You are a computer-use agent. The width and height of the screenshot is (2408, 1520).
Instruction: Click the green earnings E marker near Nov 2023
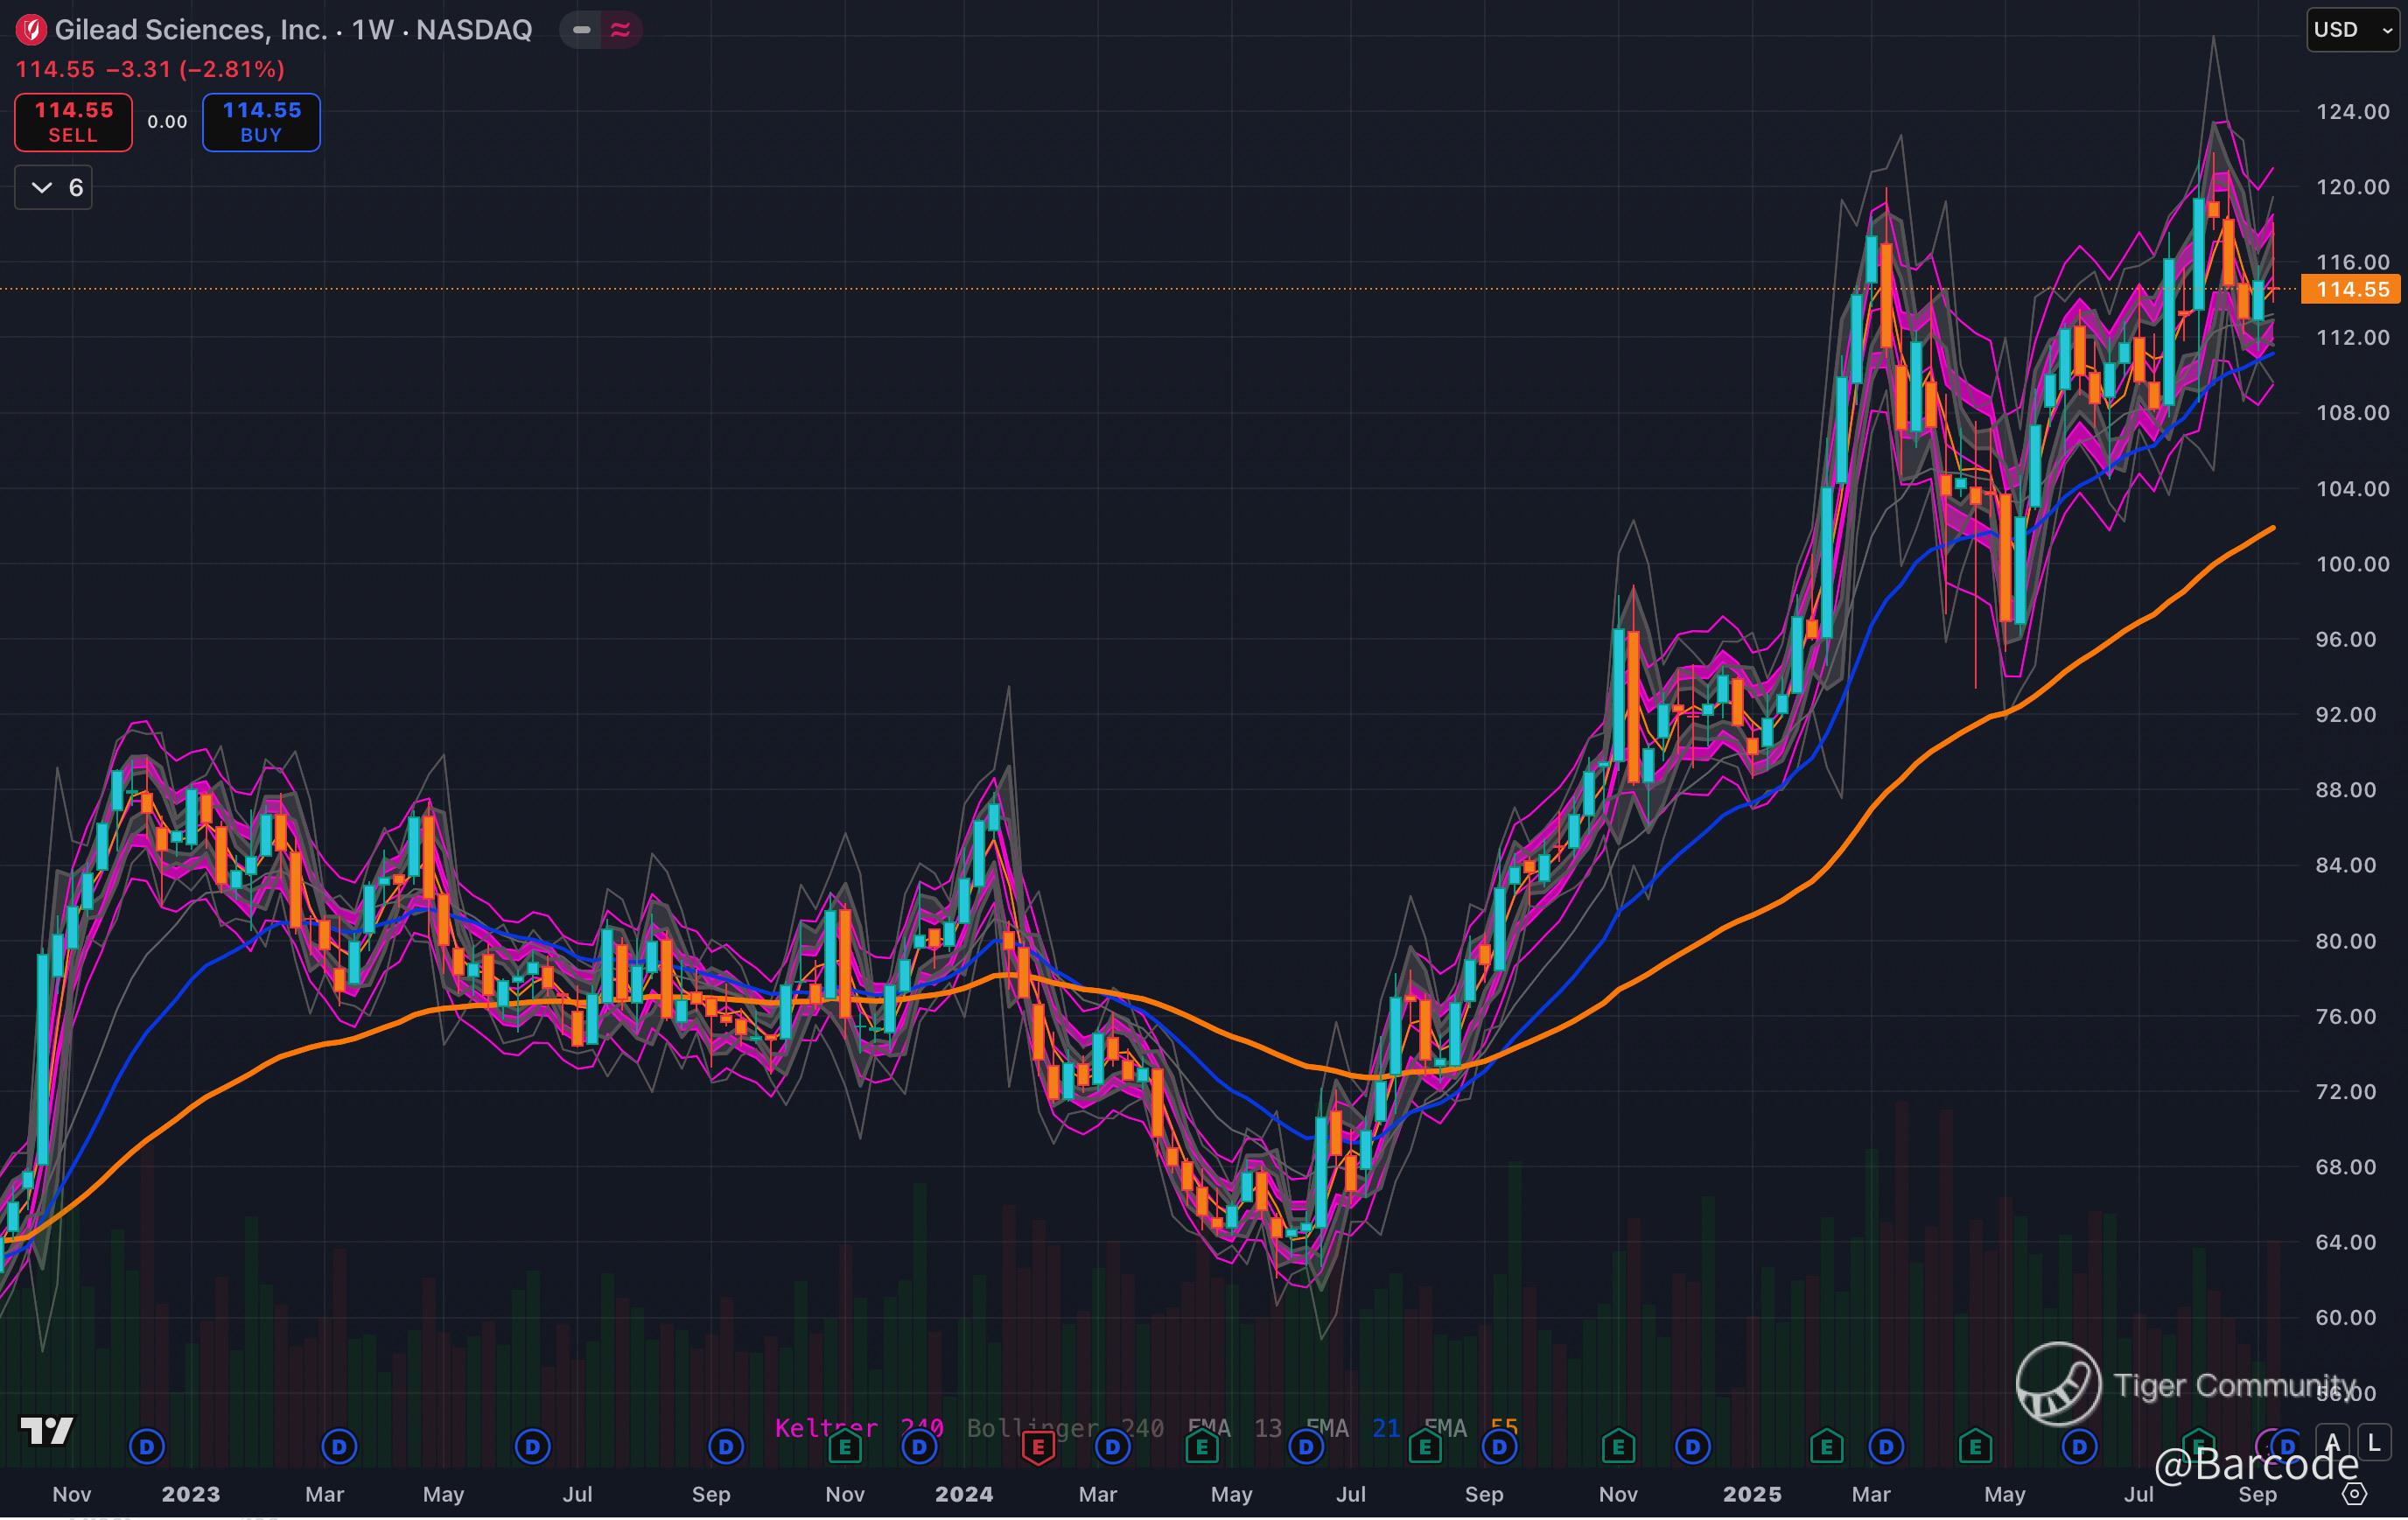(845, 1446)
